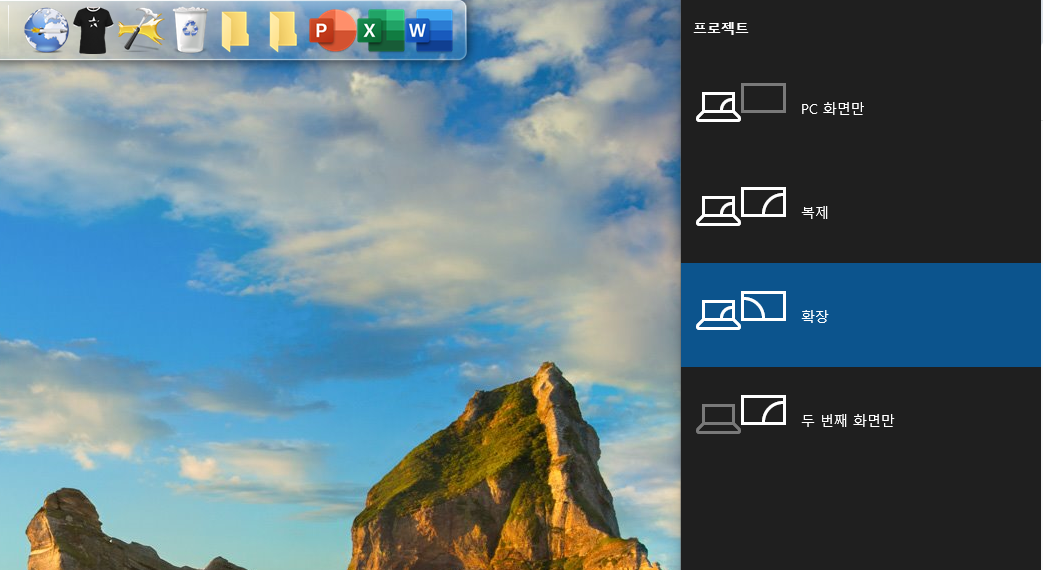This screenshot has height=570, width=1043.
Task: Click the 두 번째 화면만 monitor icon
Action: (741, 414)
